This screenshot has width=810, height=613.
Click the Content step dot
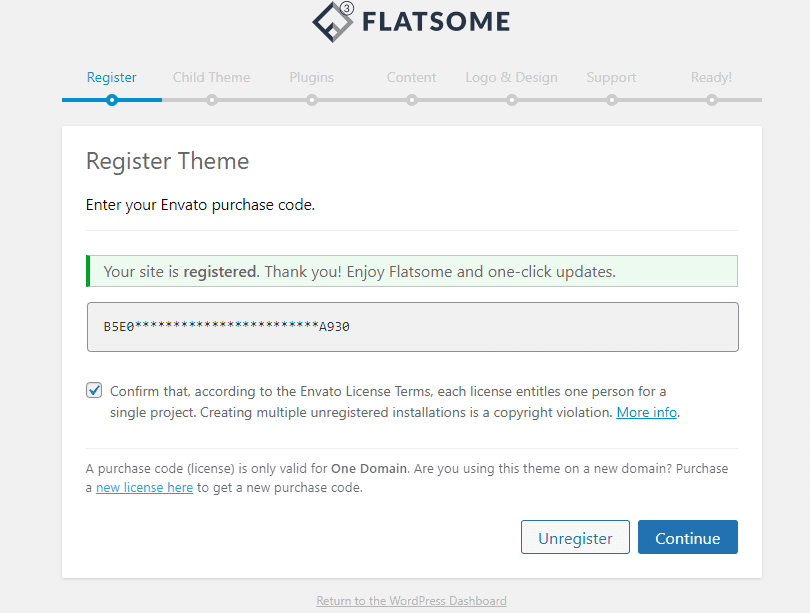pos(411,99)
